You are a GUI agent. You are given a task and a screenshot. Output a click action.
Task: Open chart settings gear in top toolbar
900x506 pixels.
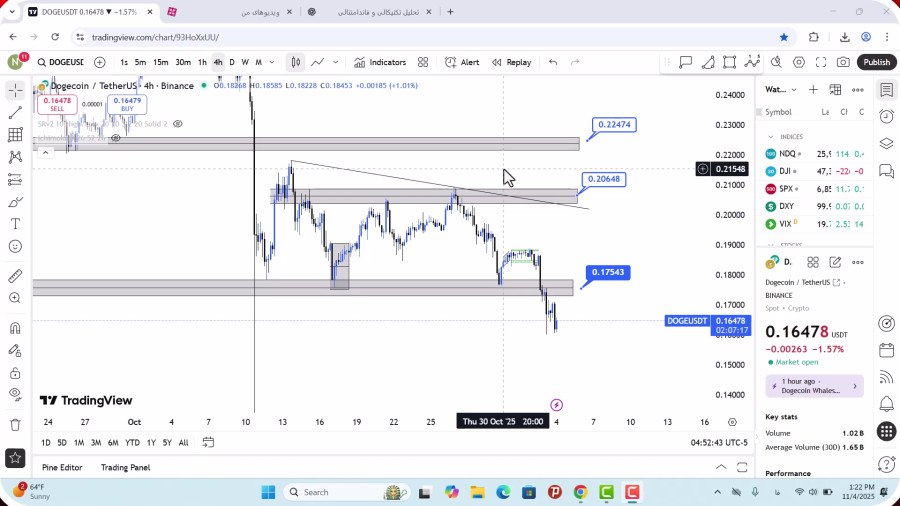point(797,62)
